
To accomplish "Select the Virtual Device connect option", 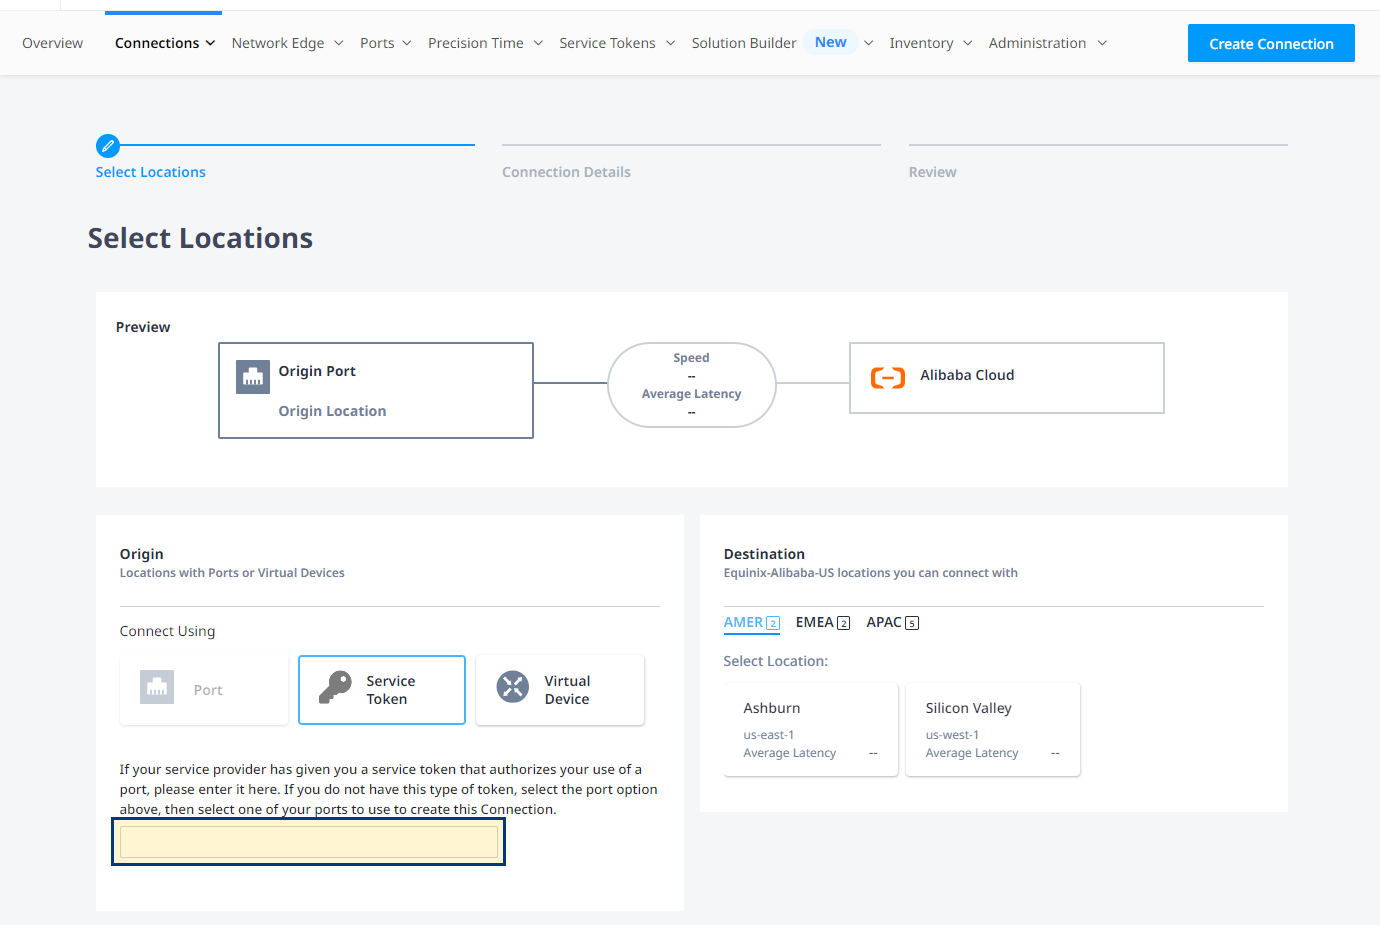I will coord(560,690).
